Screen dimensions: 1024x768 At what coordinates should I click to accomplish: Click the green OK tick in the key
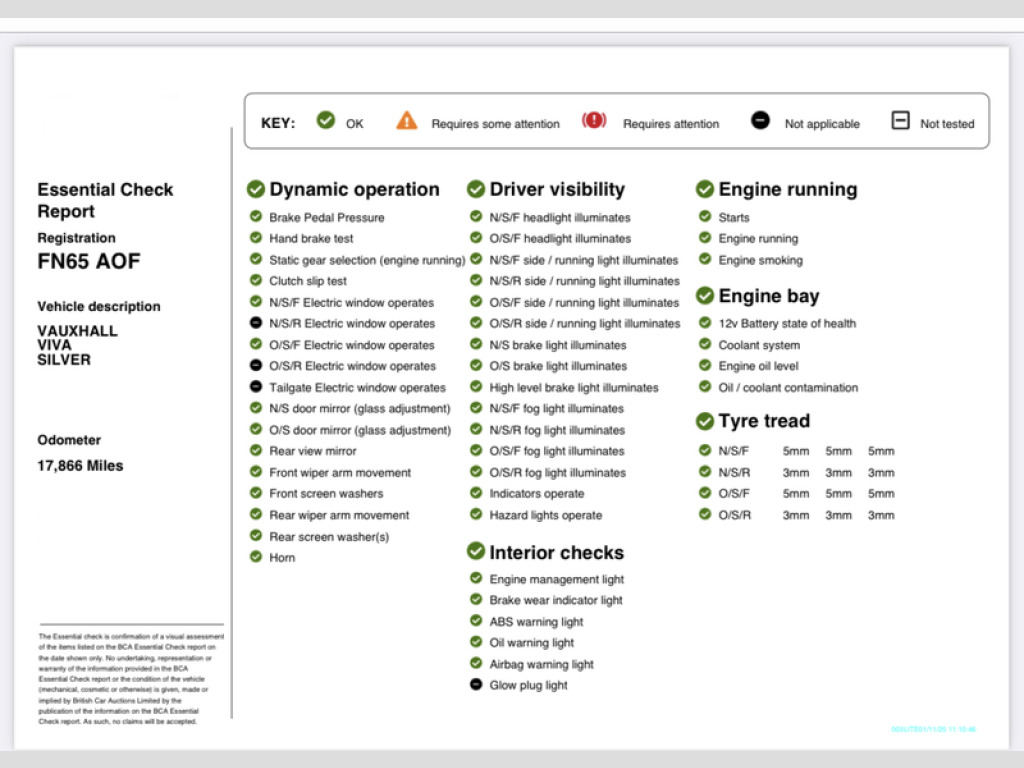coord(325,121)
